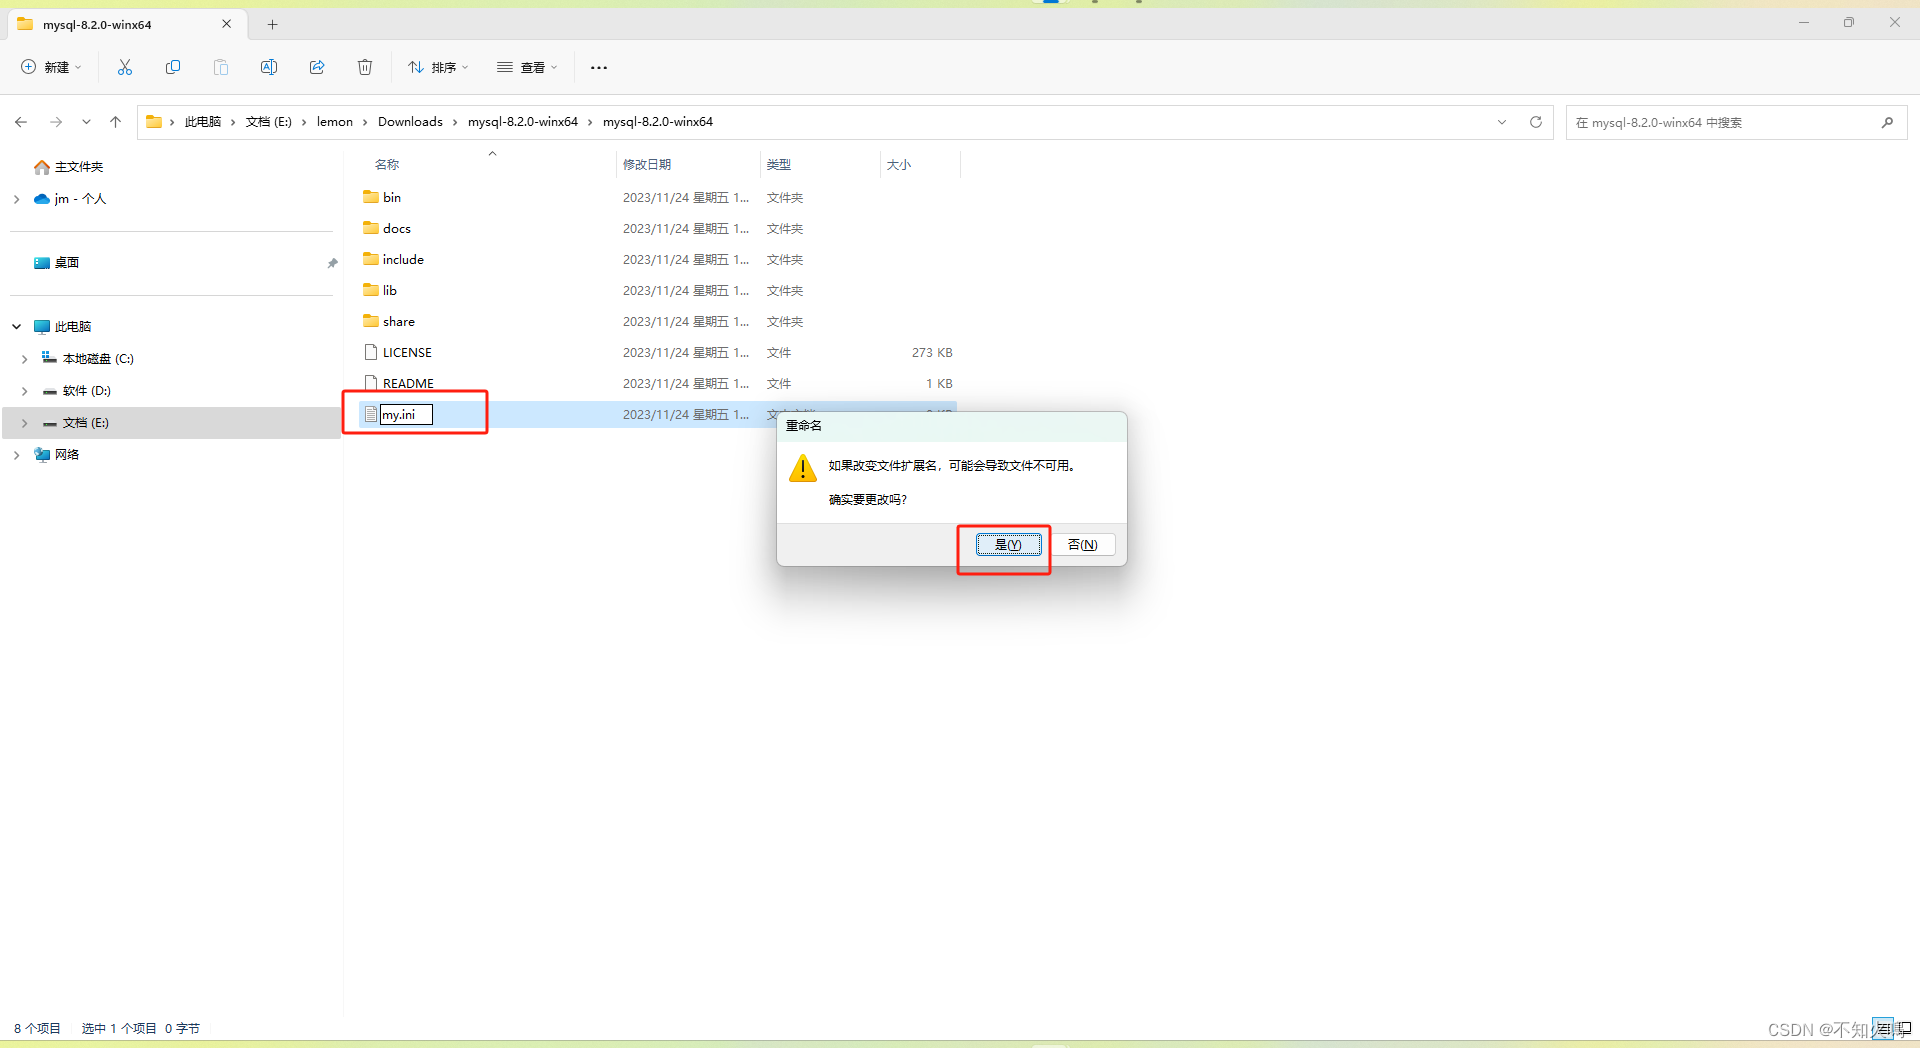The height and width of the screenshot is (1048, 1920).
Task: Go forward with the right arrow button
Action: coord(56,122)
